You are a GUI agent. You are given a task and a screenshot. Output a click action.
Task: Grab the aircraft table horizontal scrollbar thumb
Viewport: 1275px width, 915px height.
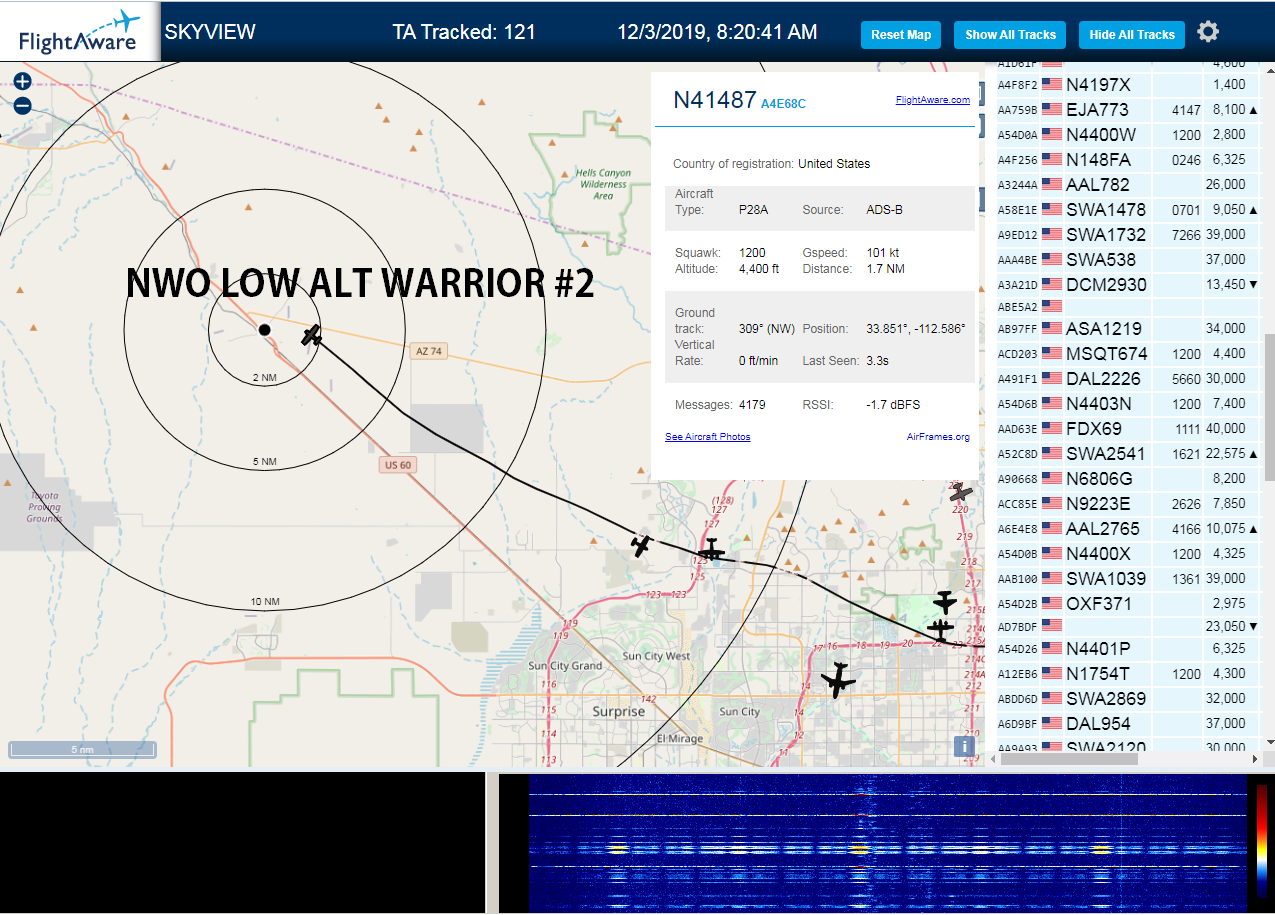pos(1070,760)
